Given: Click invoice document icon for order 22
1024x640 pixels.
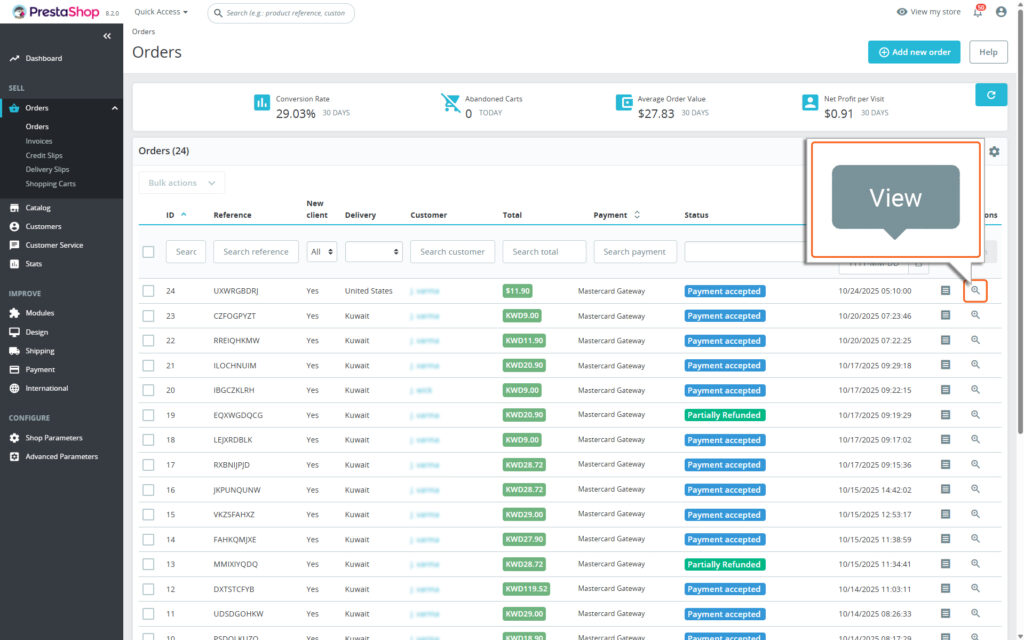Looking at the screenshot, I should 945,341.
